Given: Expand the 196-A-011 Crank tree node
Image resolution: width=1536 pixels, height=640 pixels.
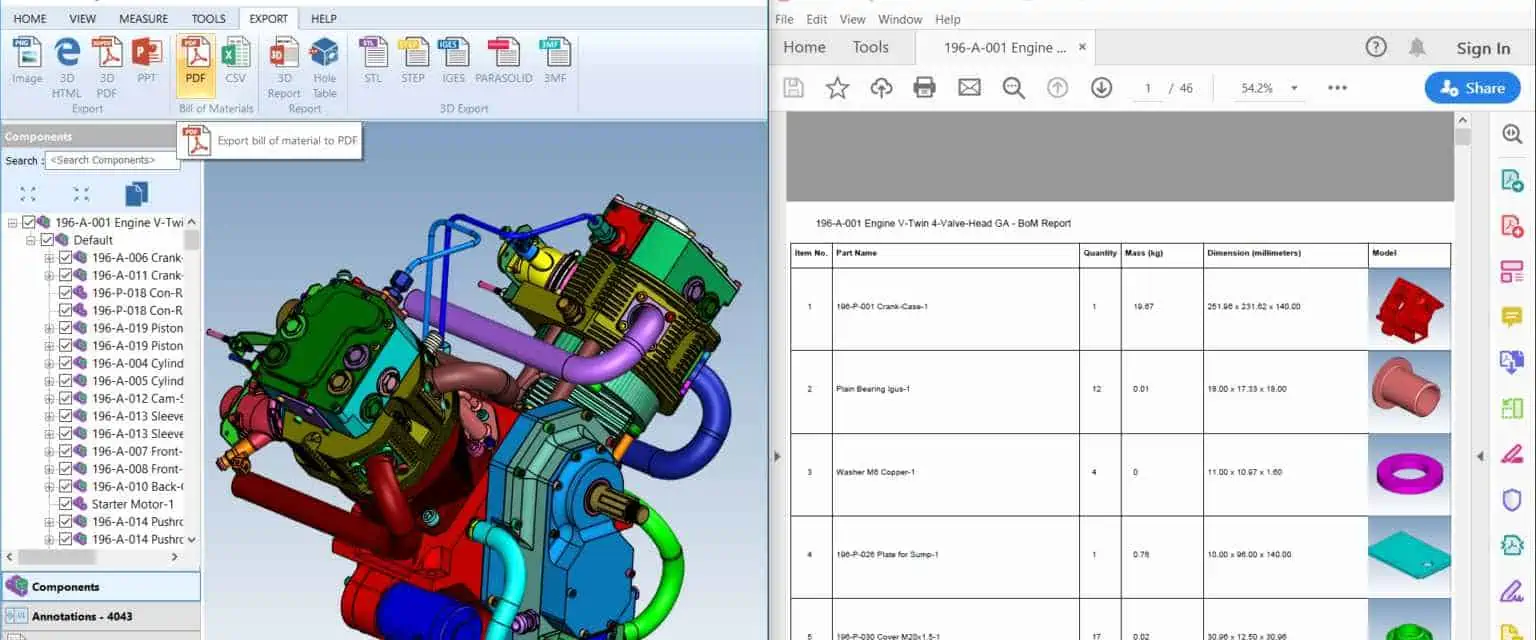Looking at the screenshot, I should [49, 275].
